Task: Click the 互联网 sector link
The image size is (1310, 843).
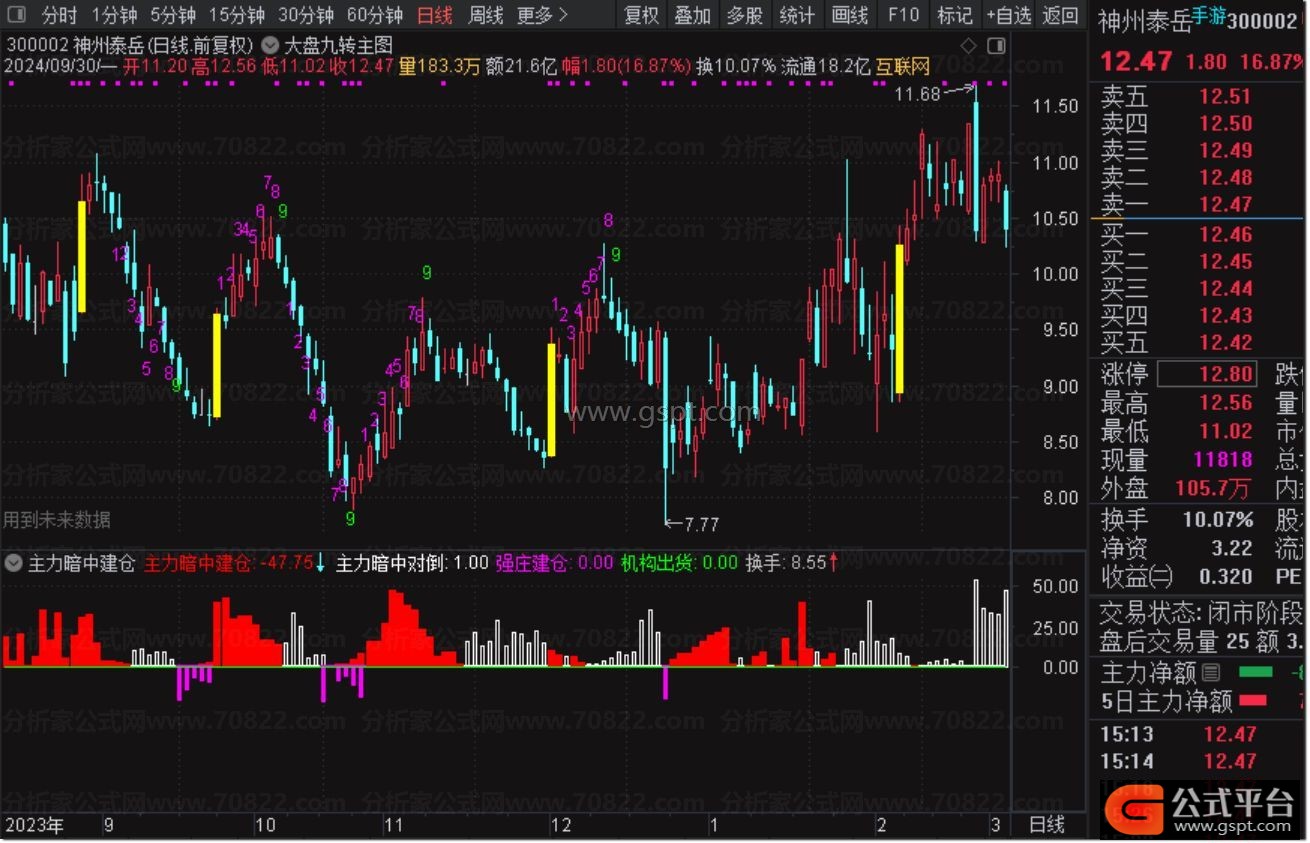Action: pyautogui.click(x=903, y=67)
